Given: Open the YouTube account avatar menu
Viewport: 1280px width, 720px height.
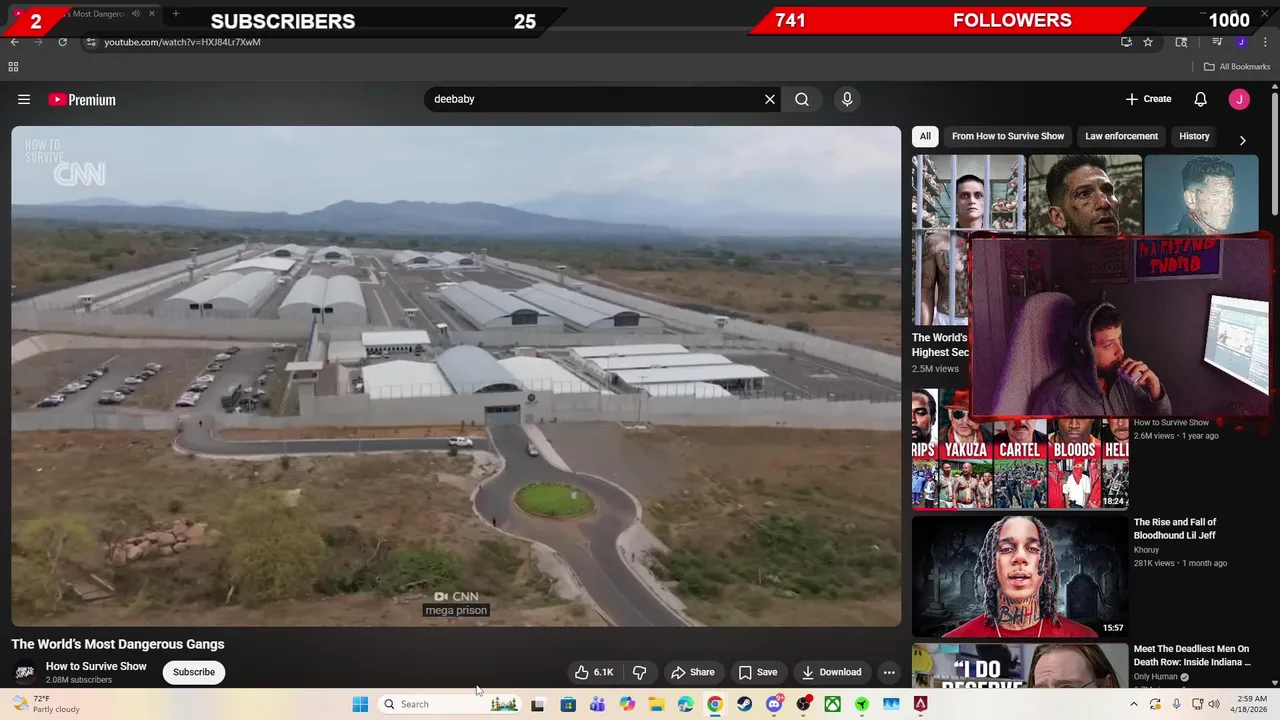Looking at the screenshot, I should tap(1239, 99).
